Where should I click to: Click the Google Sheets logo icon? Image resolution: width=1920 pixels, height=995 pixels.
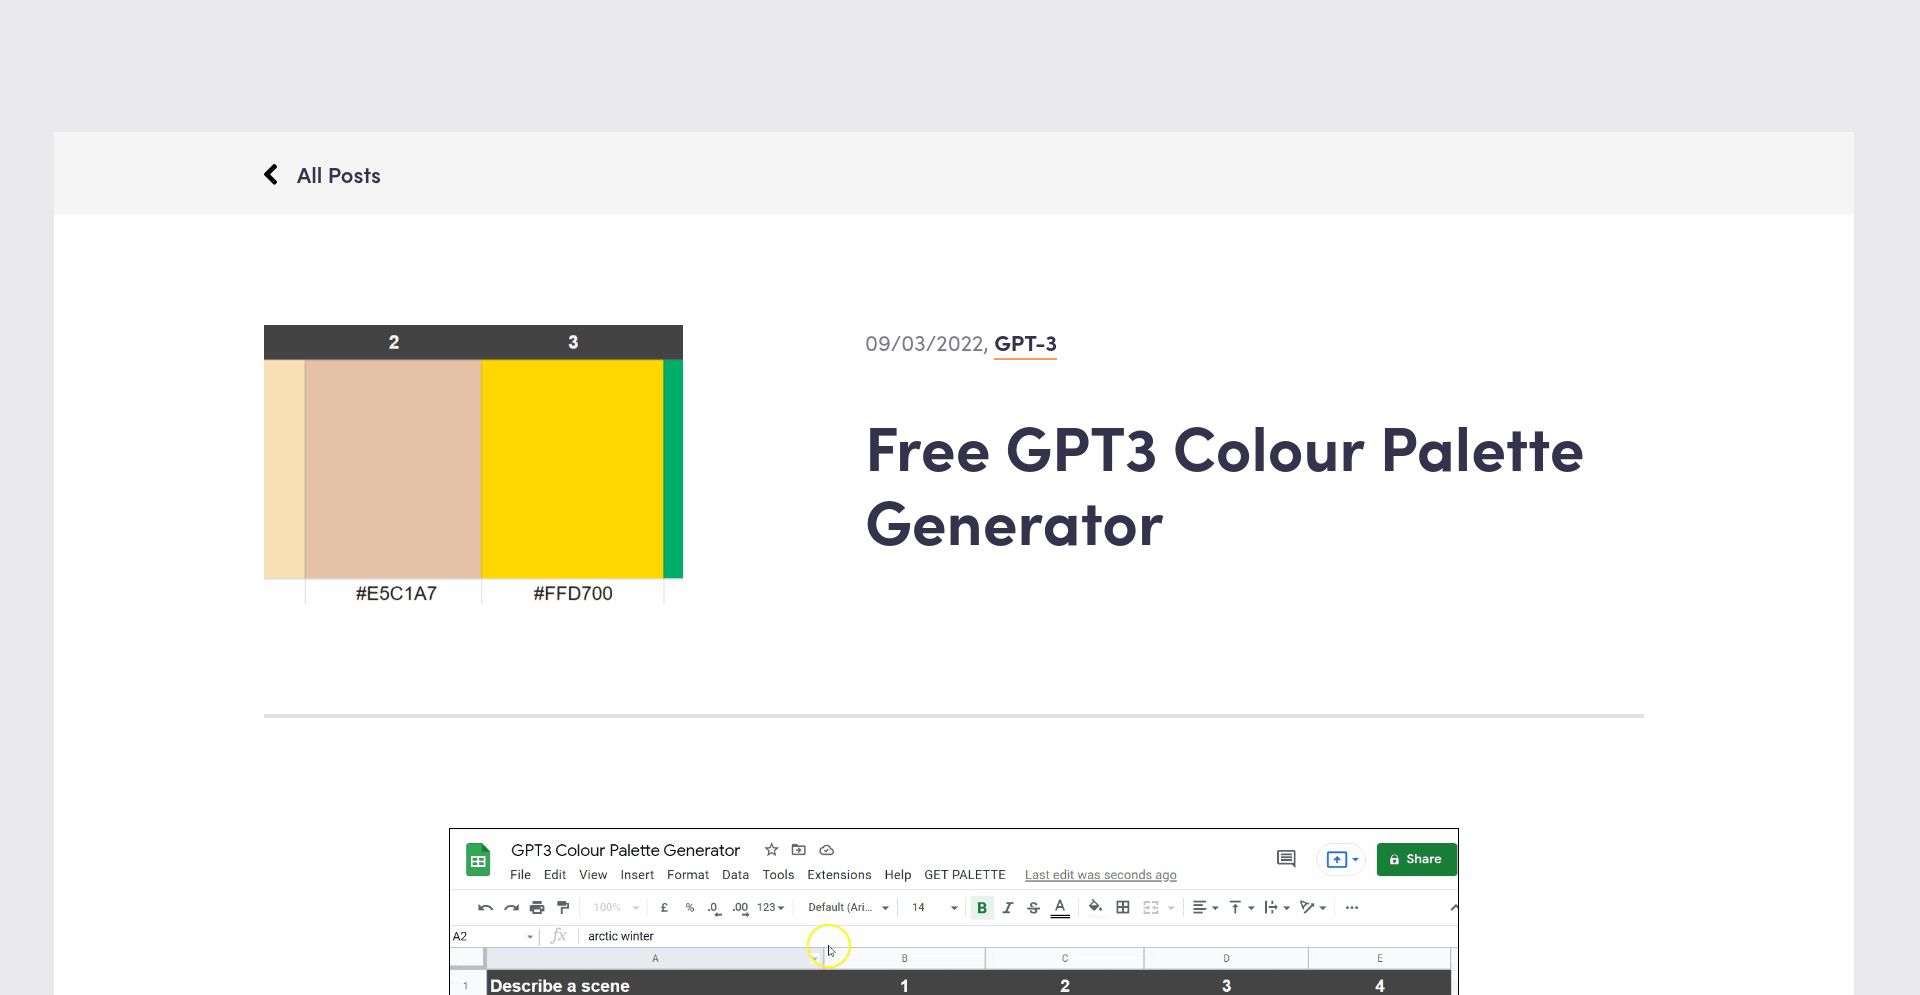(x=478, y=860)
